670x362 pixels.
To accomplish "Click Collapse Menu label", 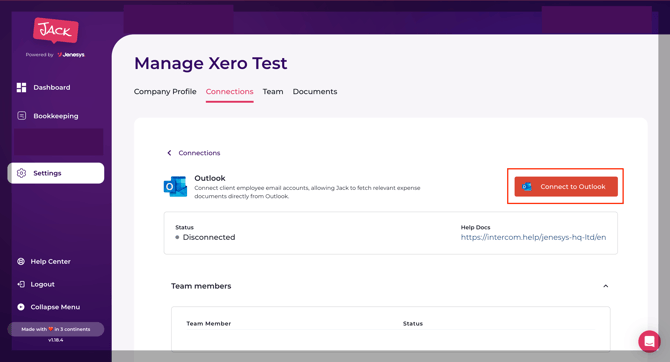I will point(55,307).
